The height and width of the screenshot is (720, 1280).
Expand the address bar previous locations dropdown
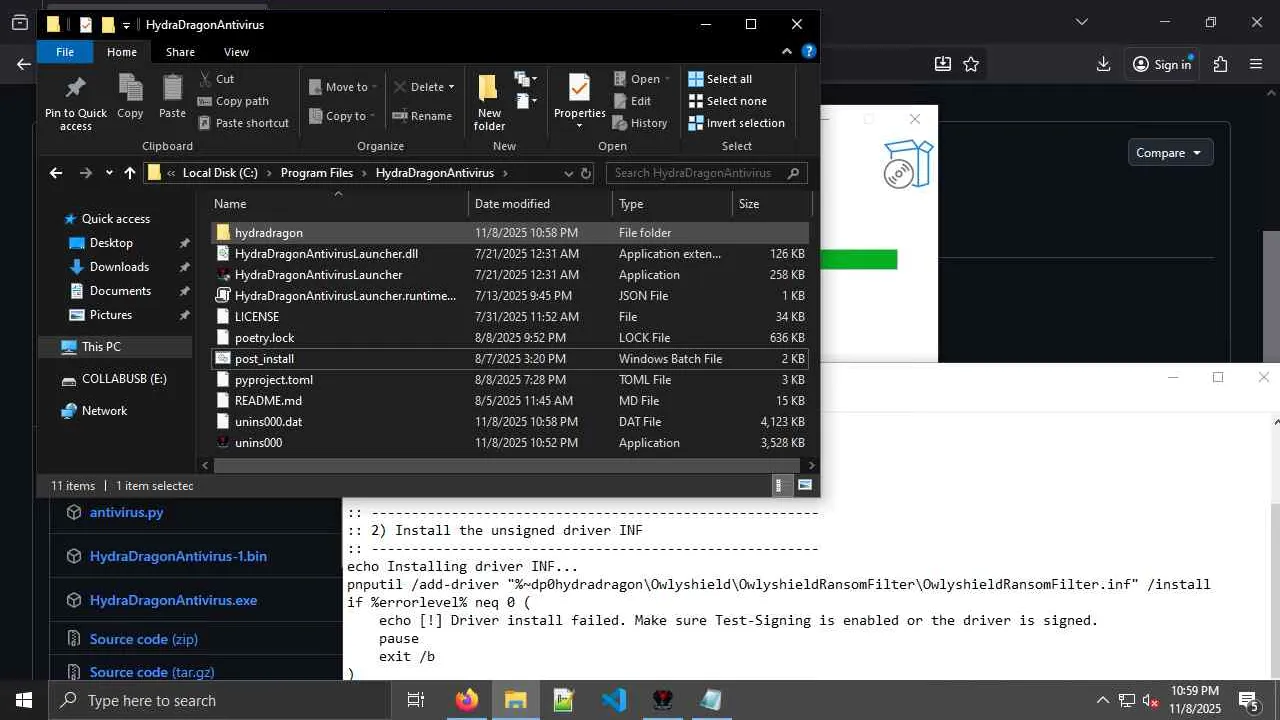(569, 173)
